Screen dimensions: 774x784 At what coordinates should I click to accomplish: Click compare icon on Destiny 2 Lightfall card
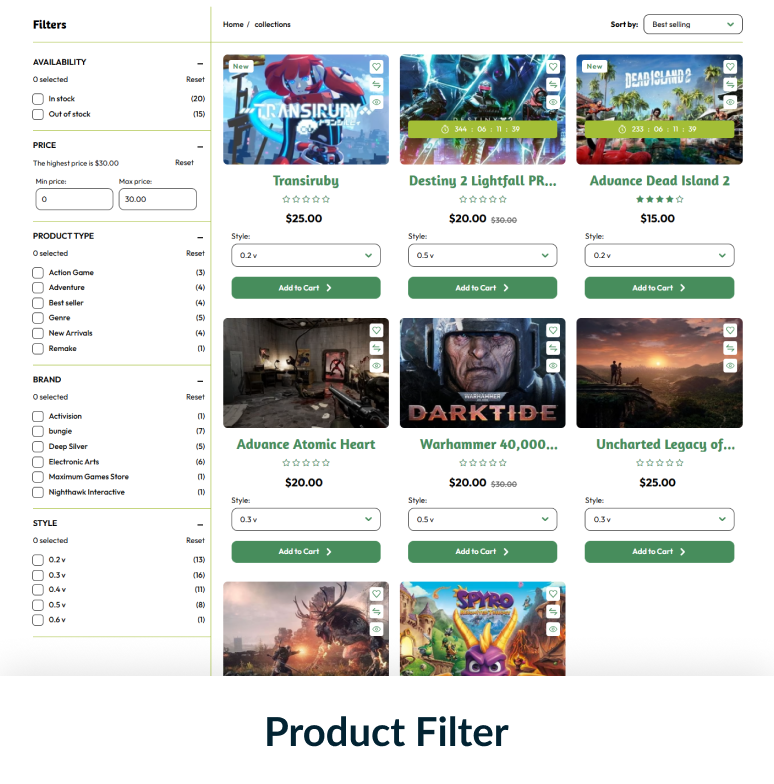(553, 84)
